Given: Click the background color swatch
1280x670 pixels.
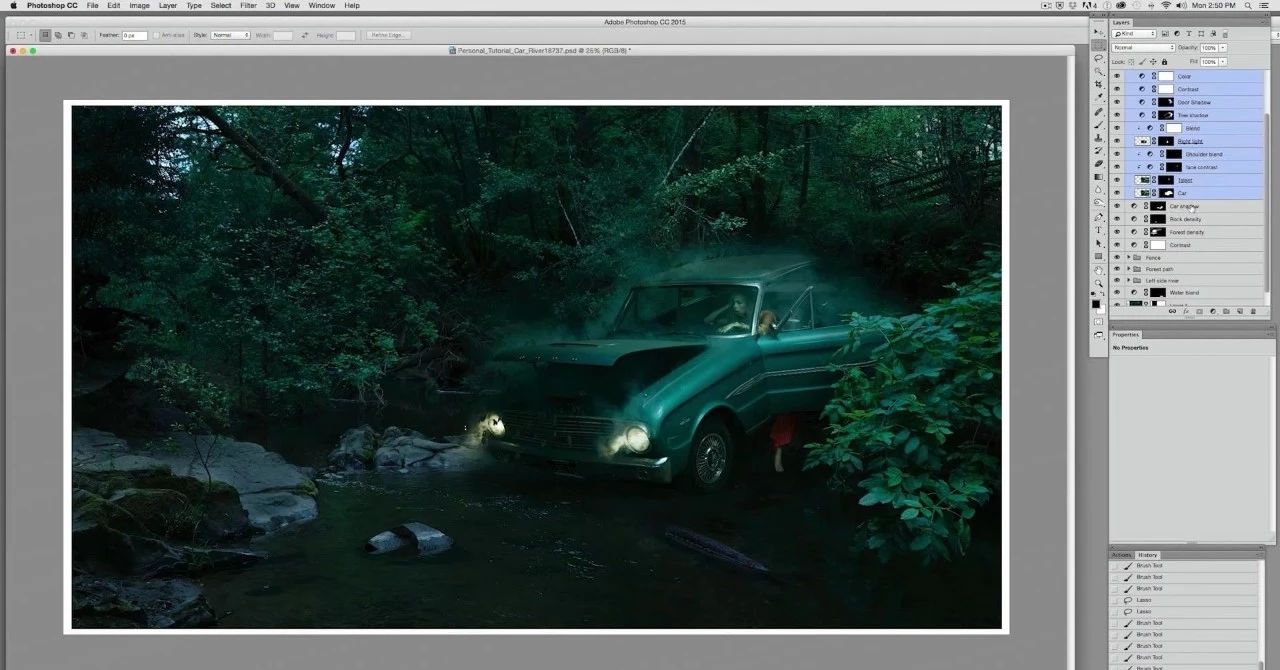Looking at the screenshot, I should coord(1102,307).
